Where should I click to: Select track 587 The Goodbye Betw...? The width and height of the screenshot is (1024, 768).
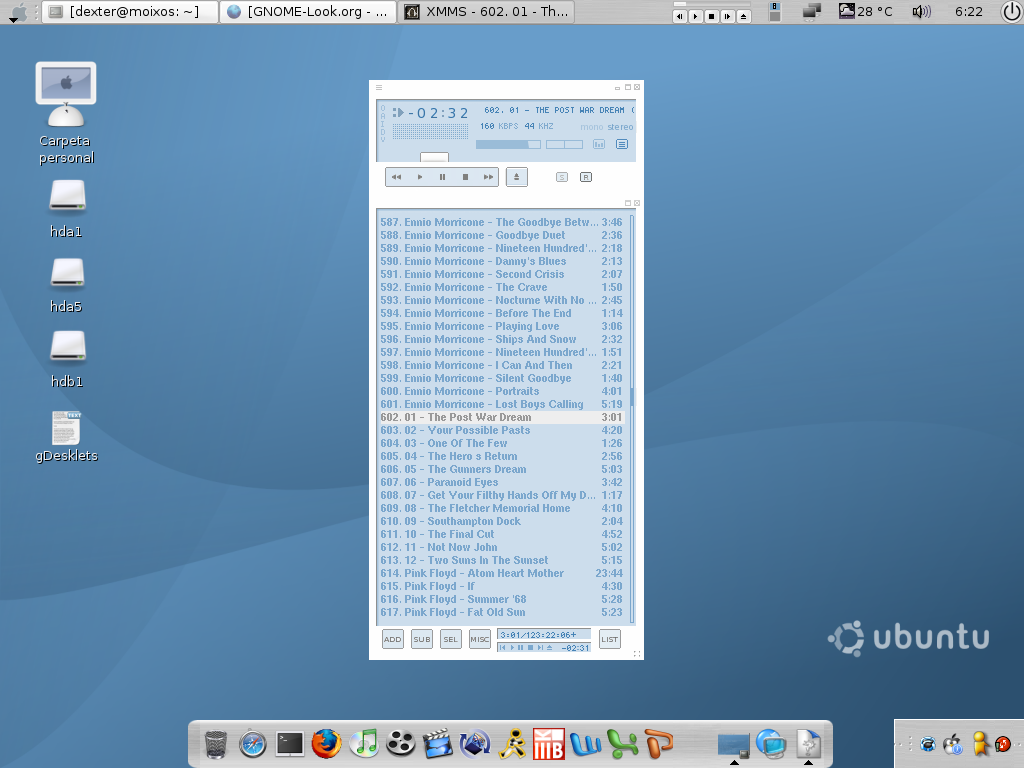(502, 222)
